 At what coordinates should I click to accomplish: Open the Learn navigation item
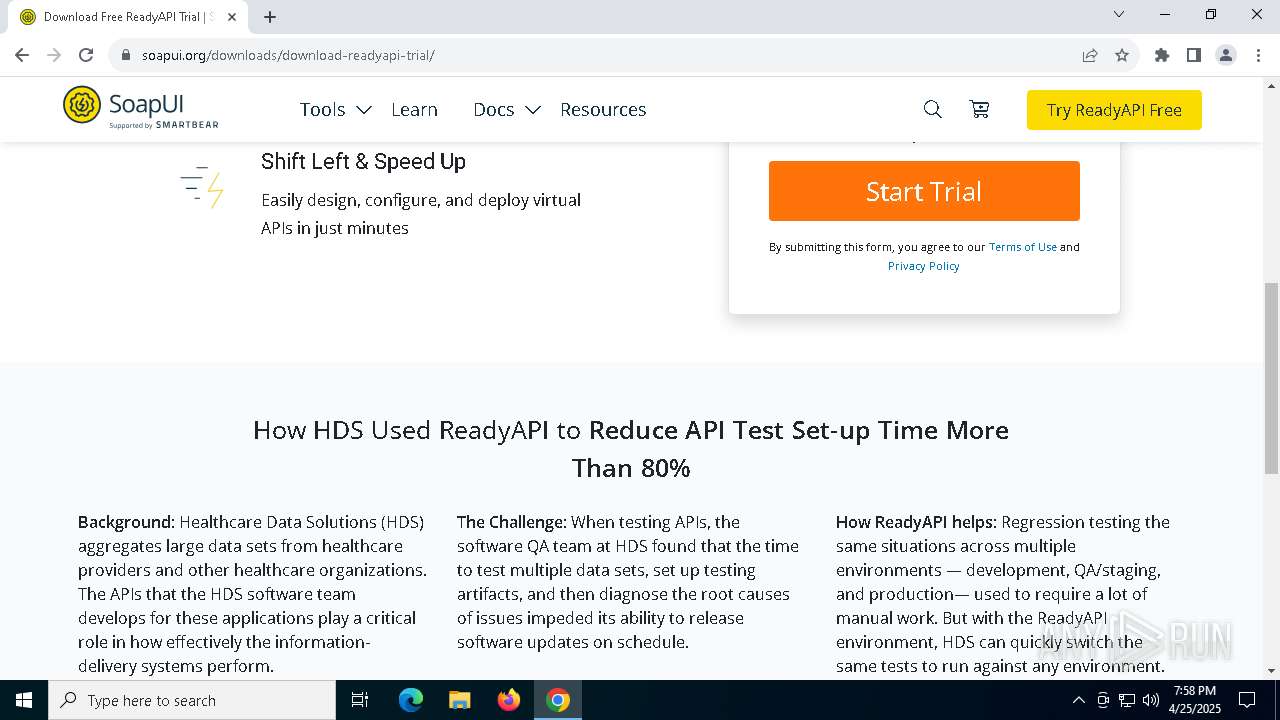click(x=414, y=110)
